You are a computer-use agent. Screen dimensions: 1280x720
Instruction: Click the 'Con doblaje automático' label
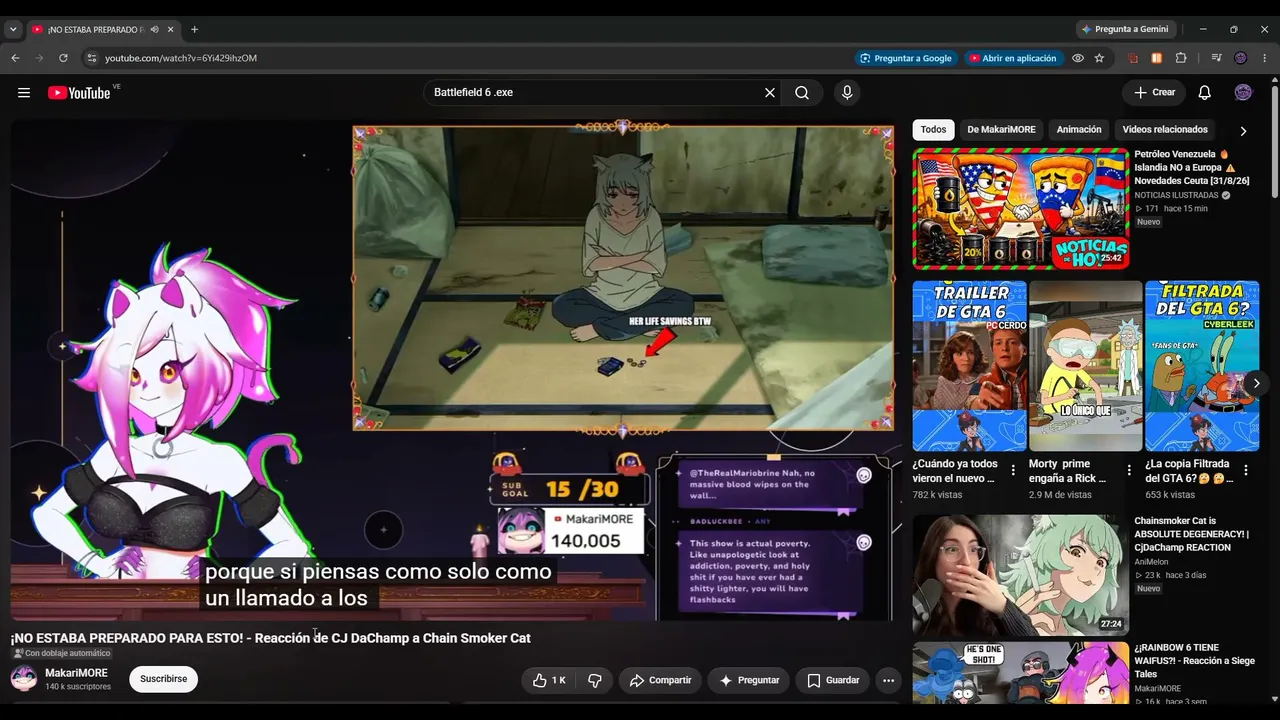pos(62,654)
